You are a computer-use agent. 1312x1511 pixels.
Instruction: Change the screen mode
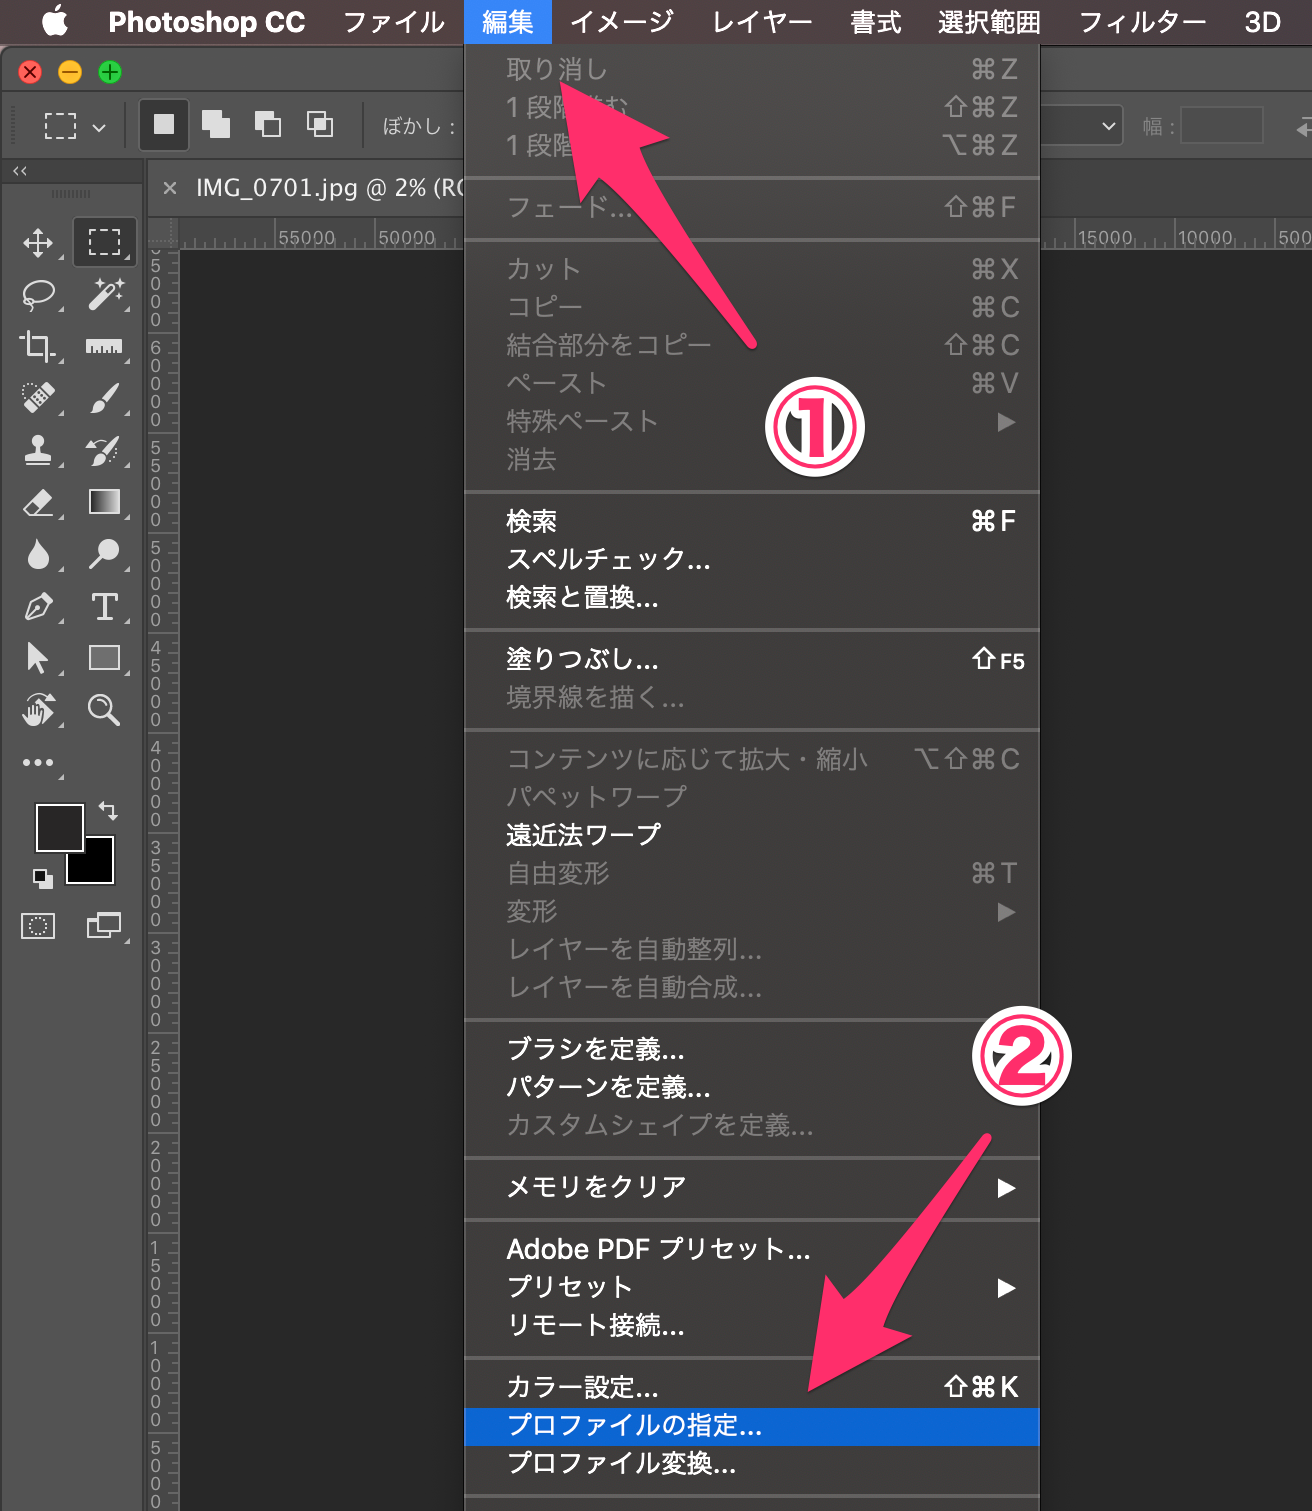pyautogui.click(x=104, y=926)
